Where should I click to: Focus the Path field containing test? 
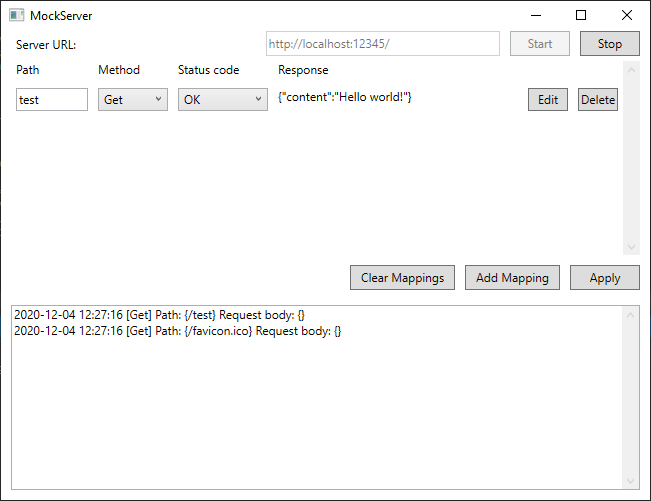[52, 100]
